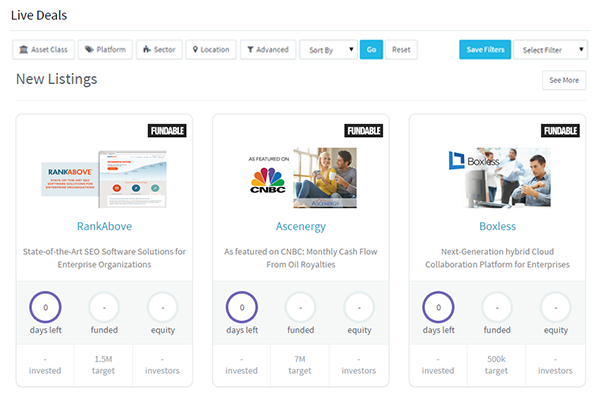Click Boxless investors cell

[x=555, y=365]
